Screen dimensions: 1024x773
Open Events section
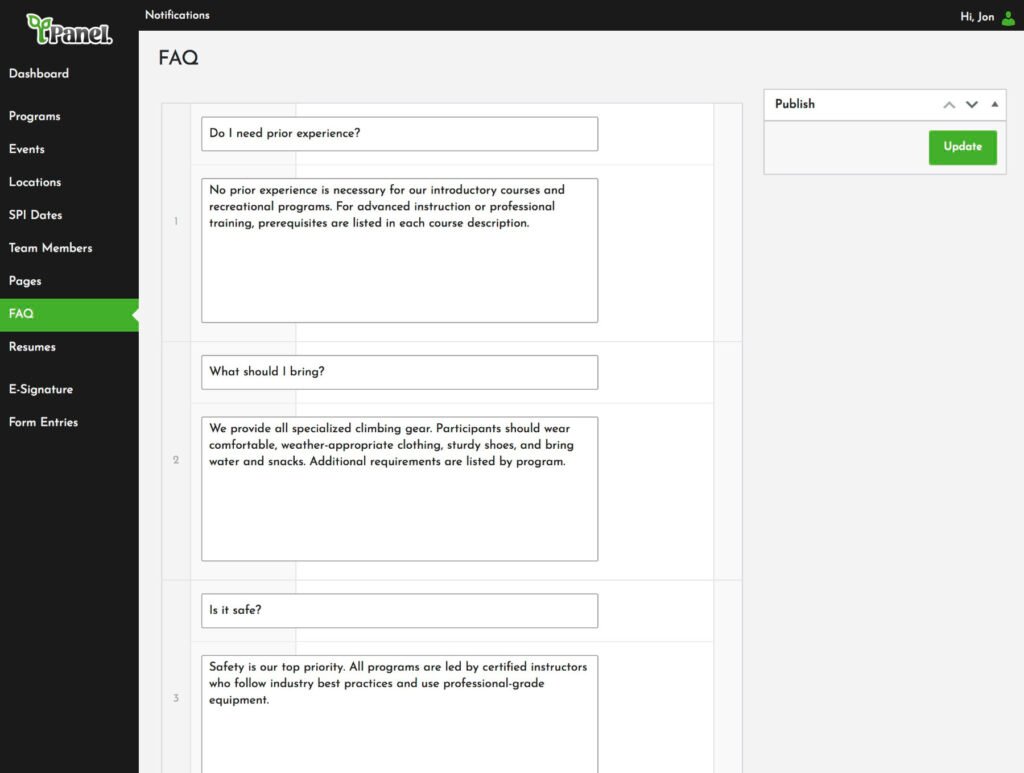click(27, 149)
